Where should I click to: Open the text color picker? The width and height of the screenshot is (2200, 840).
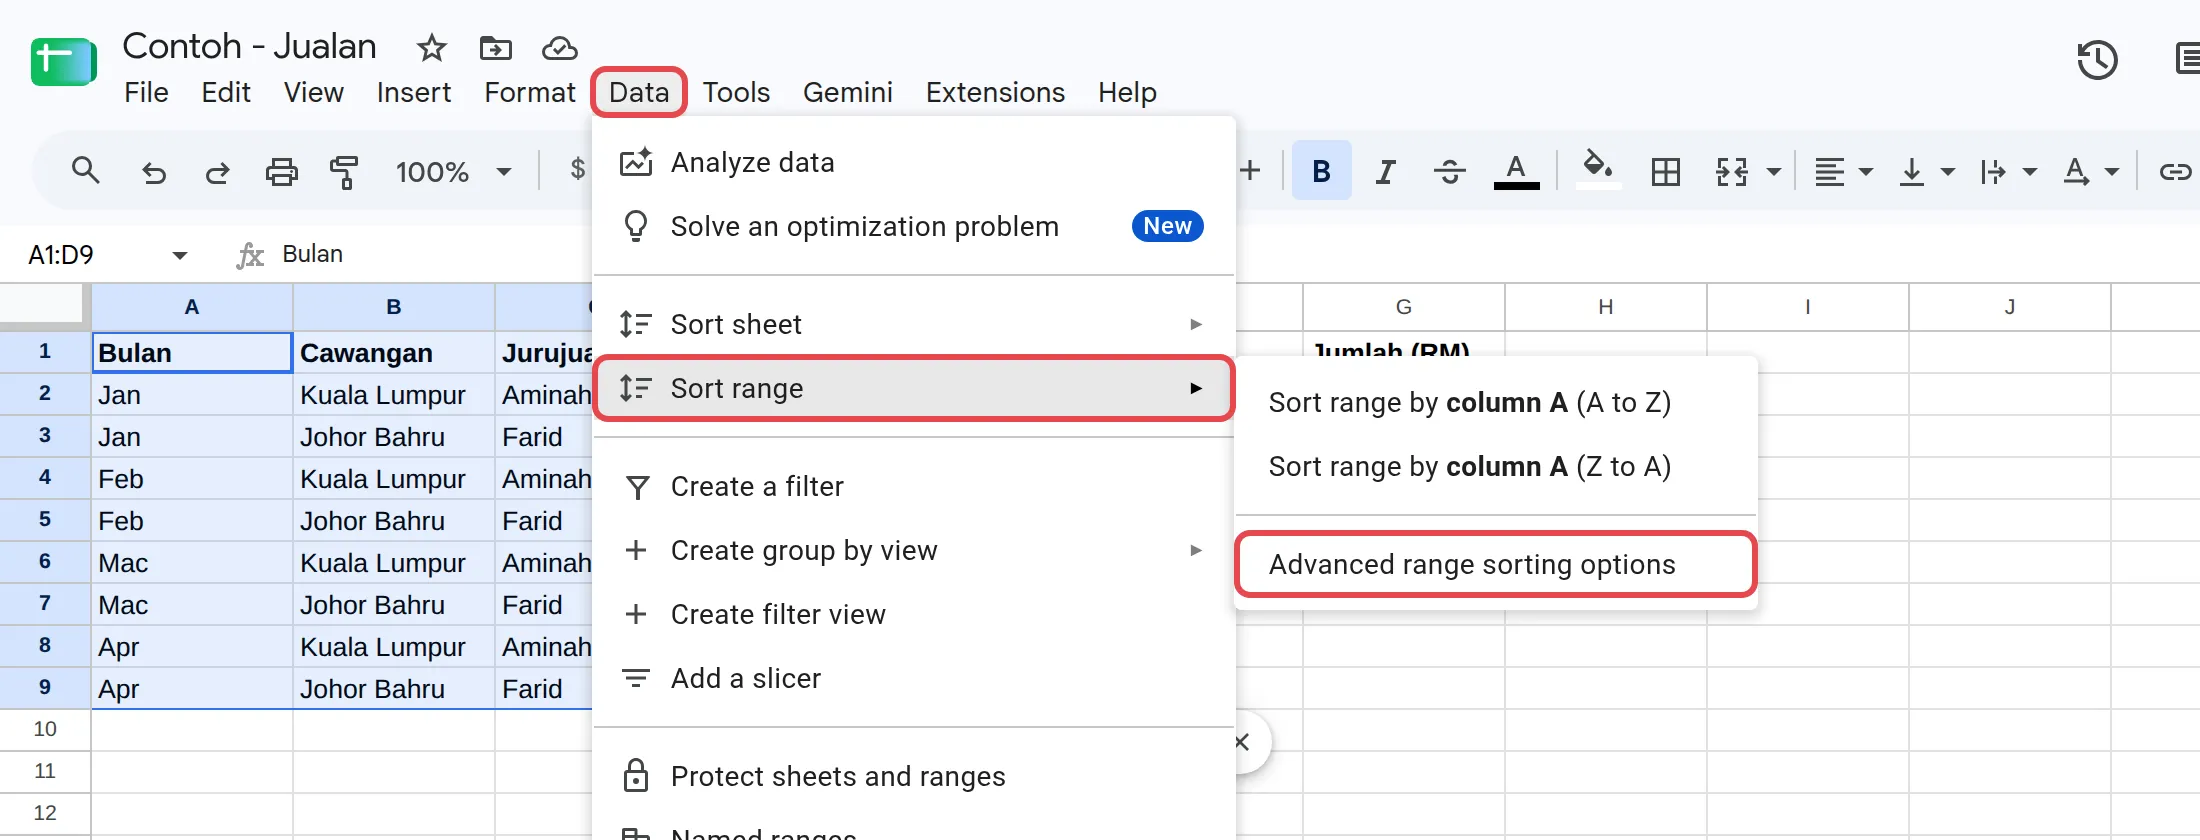point(1516,171)
